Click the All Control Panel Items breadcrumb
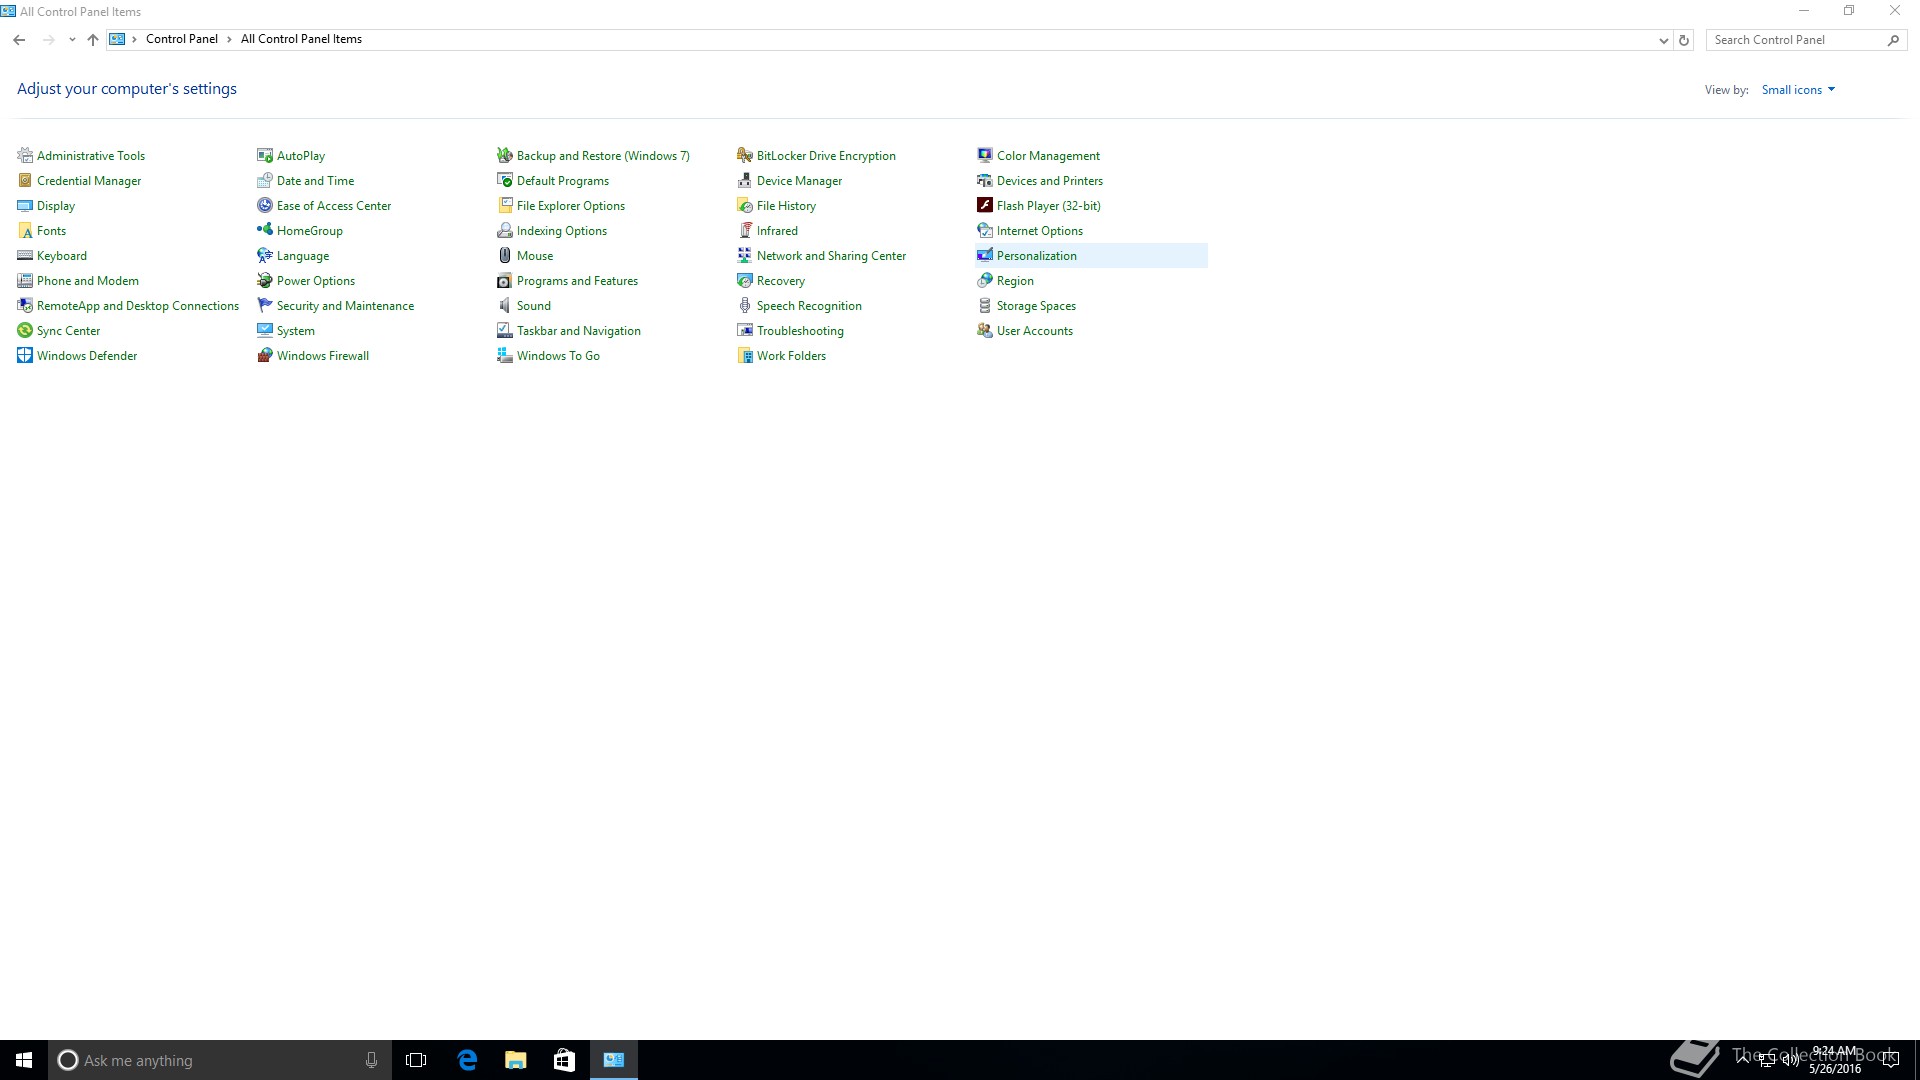 pyautogui.click(x=301, y=39)
